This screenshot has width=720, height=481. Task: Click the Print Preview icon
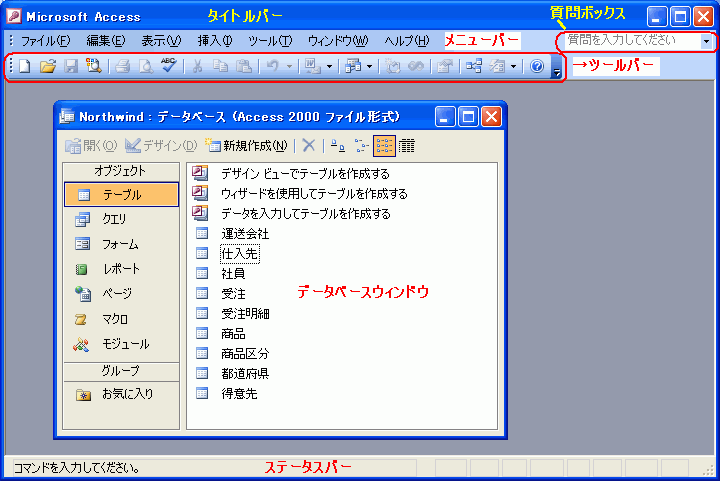tap(146, 67)
